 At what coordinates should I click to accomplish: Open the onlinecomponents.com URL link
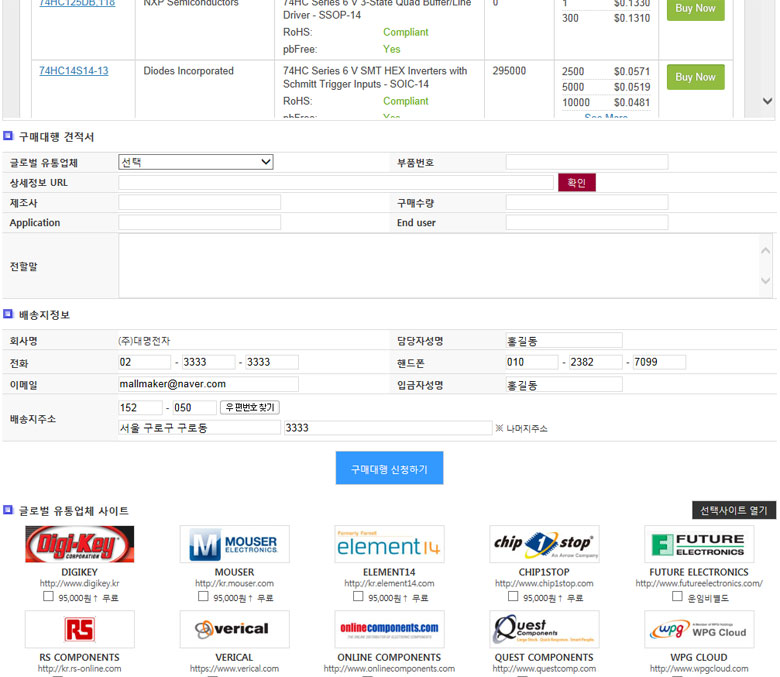390,669
